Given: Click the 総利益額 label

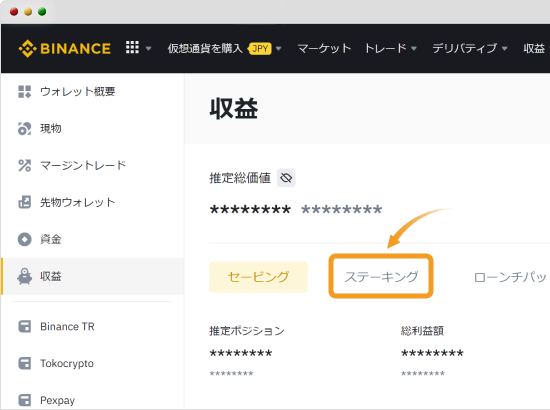Looking at the screenshot, I should [x=422, y=330].
